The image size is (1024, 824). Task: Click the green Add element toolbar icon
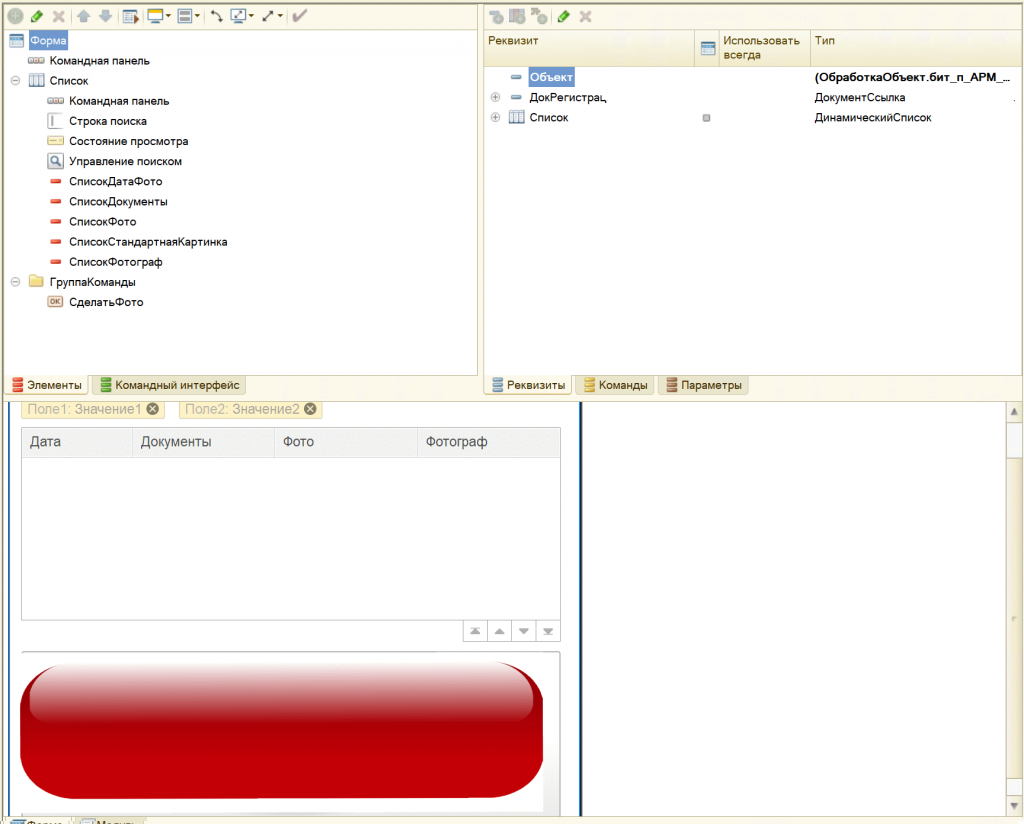(16, 16)
